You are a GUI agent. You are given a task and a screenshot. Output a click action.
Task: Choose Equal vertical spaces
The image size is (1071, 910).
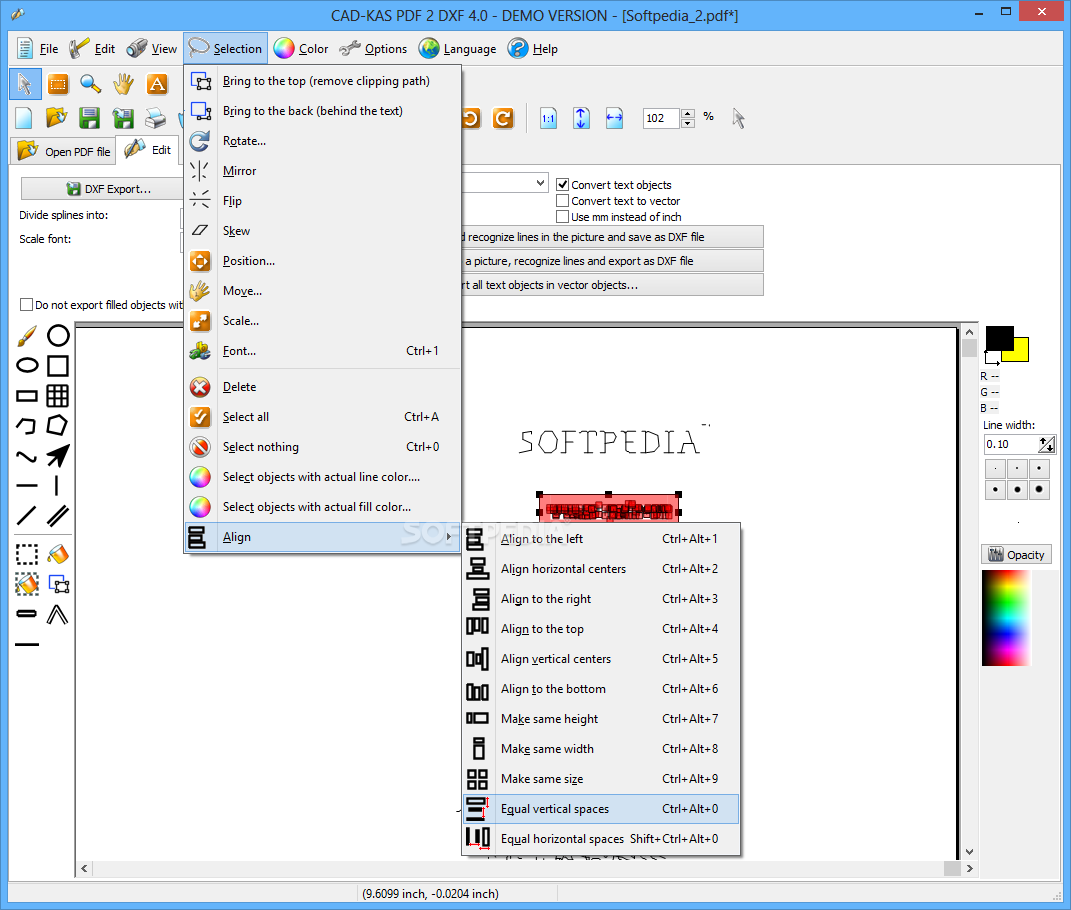point(600,809)
